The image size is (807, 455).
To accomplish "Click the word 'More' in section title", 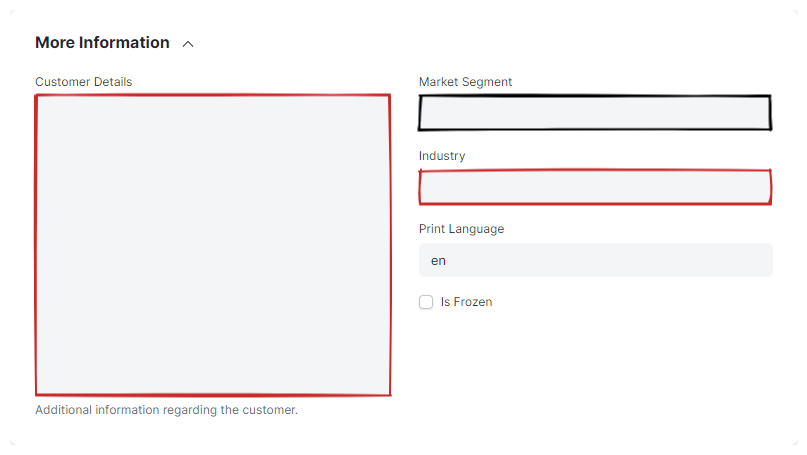I will tap(54, 43).
